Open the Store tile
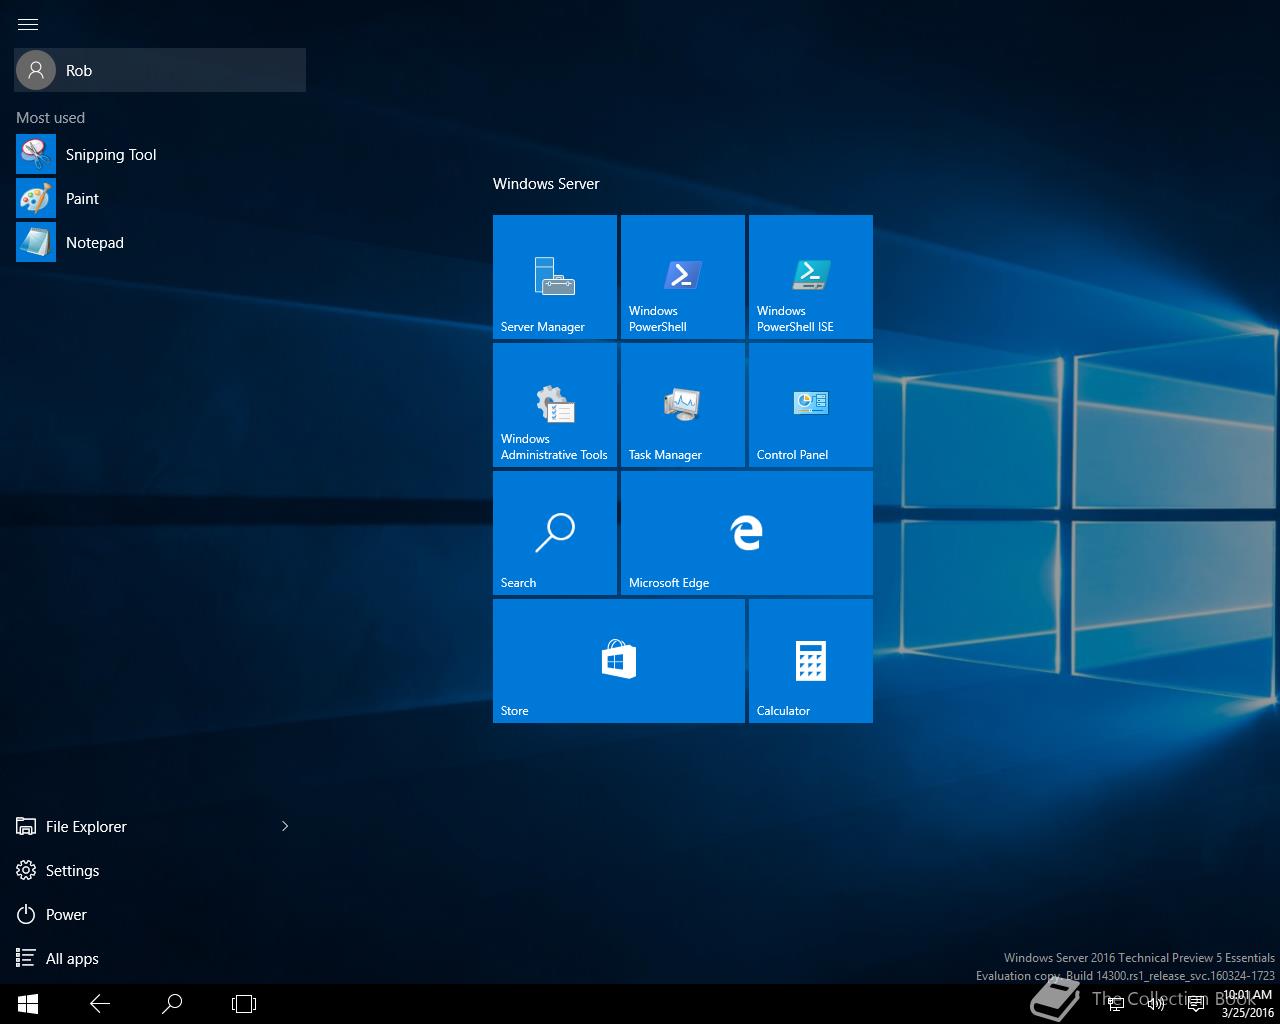The image size is (1280, 1024). [619, 661]
